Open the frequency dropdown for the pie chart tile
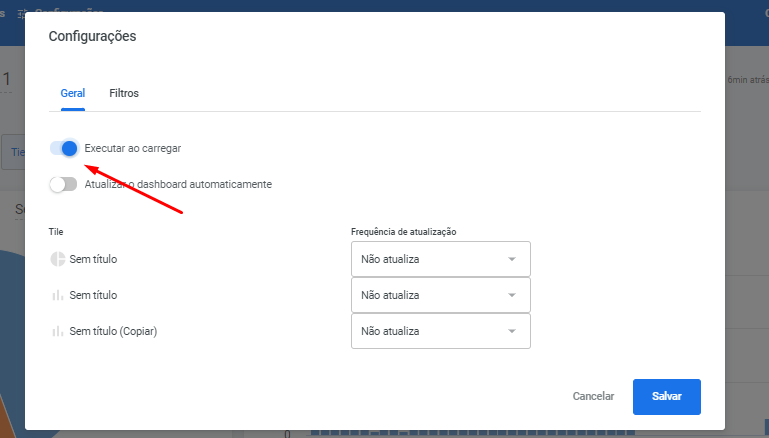Image resolution: width=769 pixels, height=438 pixels. (440, 259)
